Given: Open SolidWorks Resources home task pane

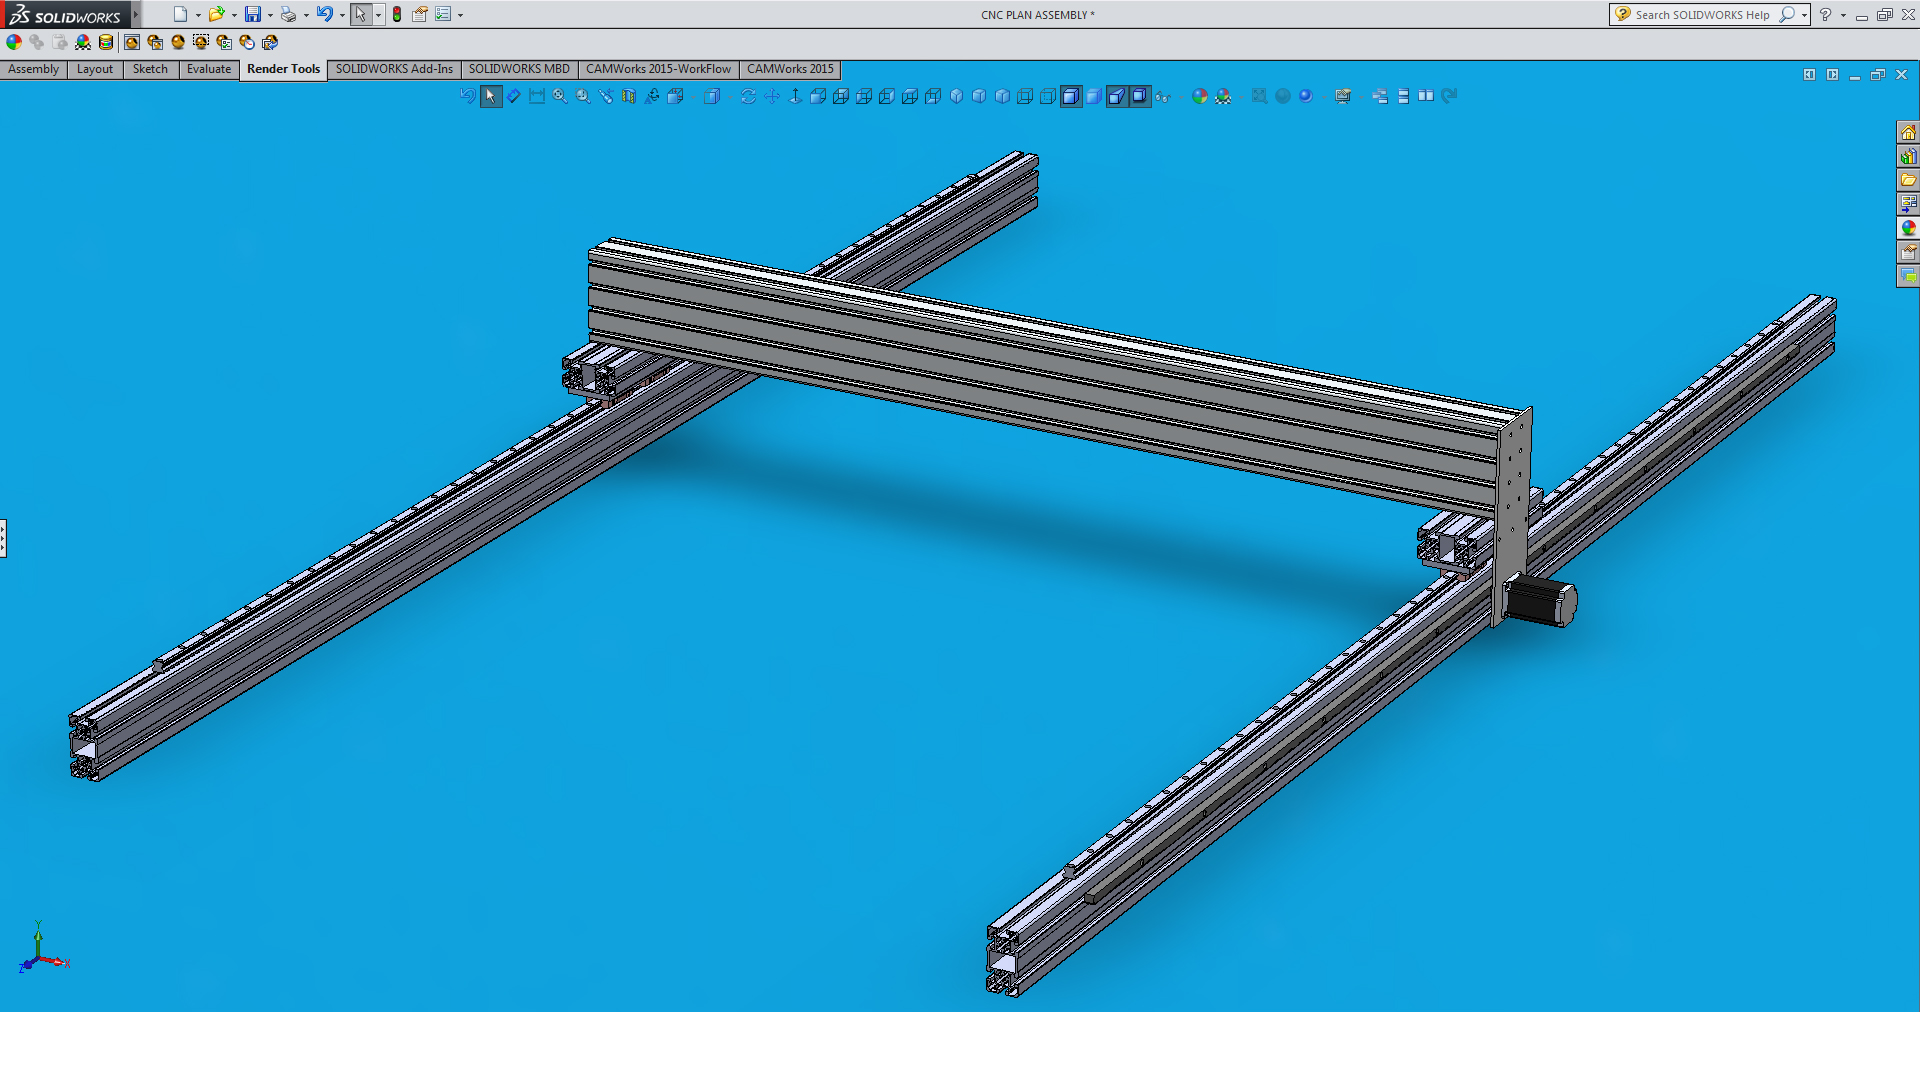Looking at the screenshot, I should 1908,133.
